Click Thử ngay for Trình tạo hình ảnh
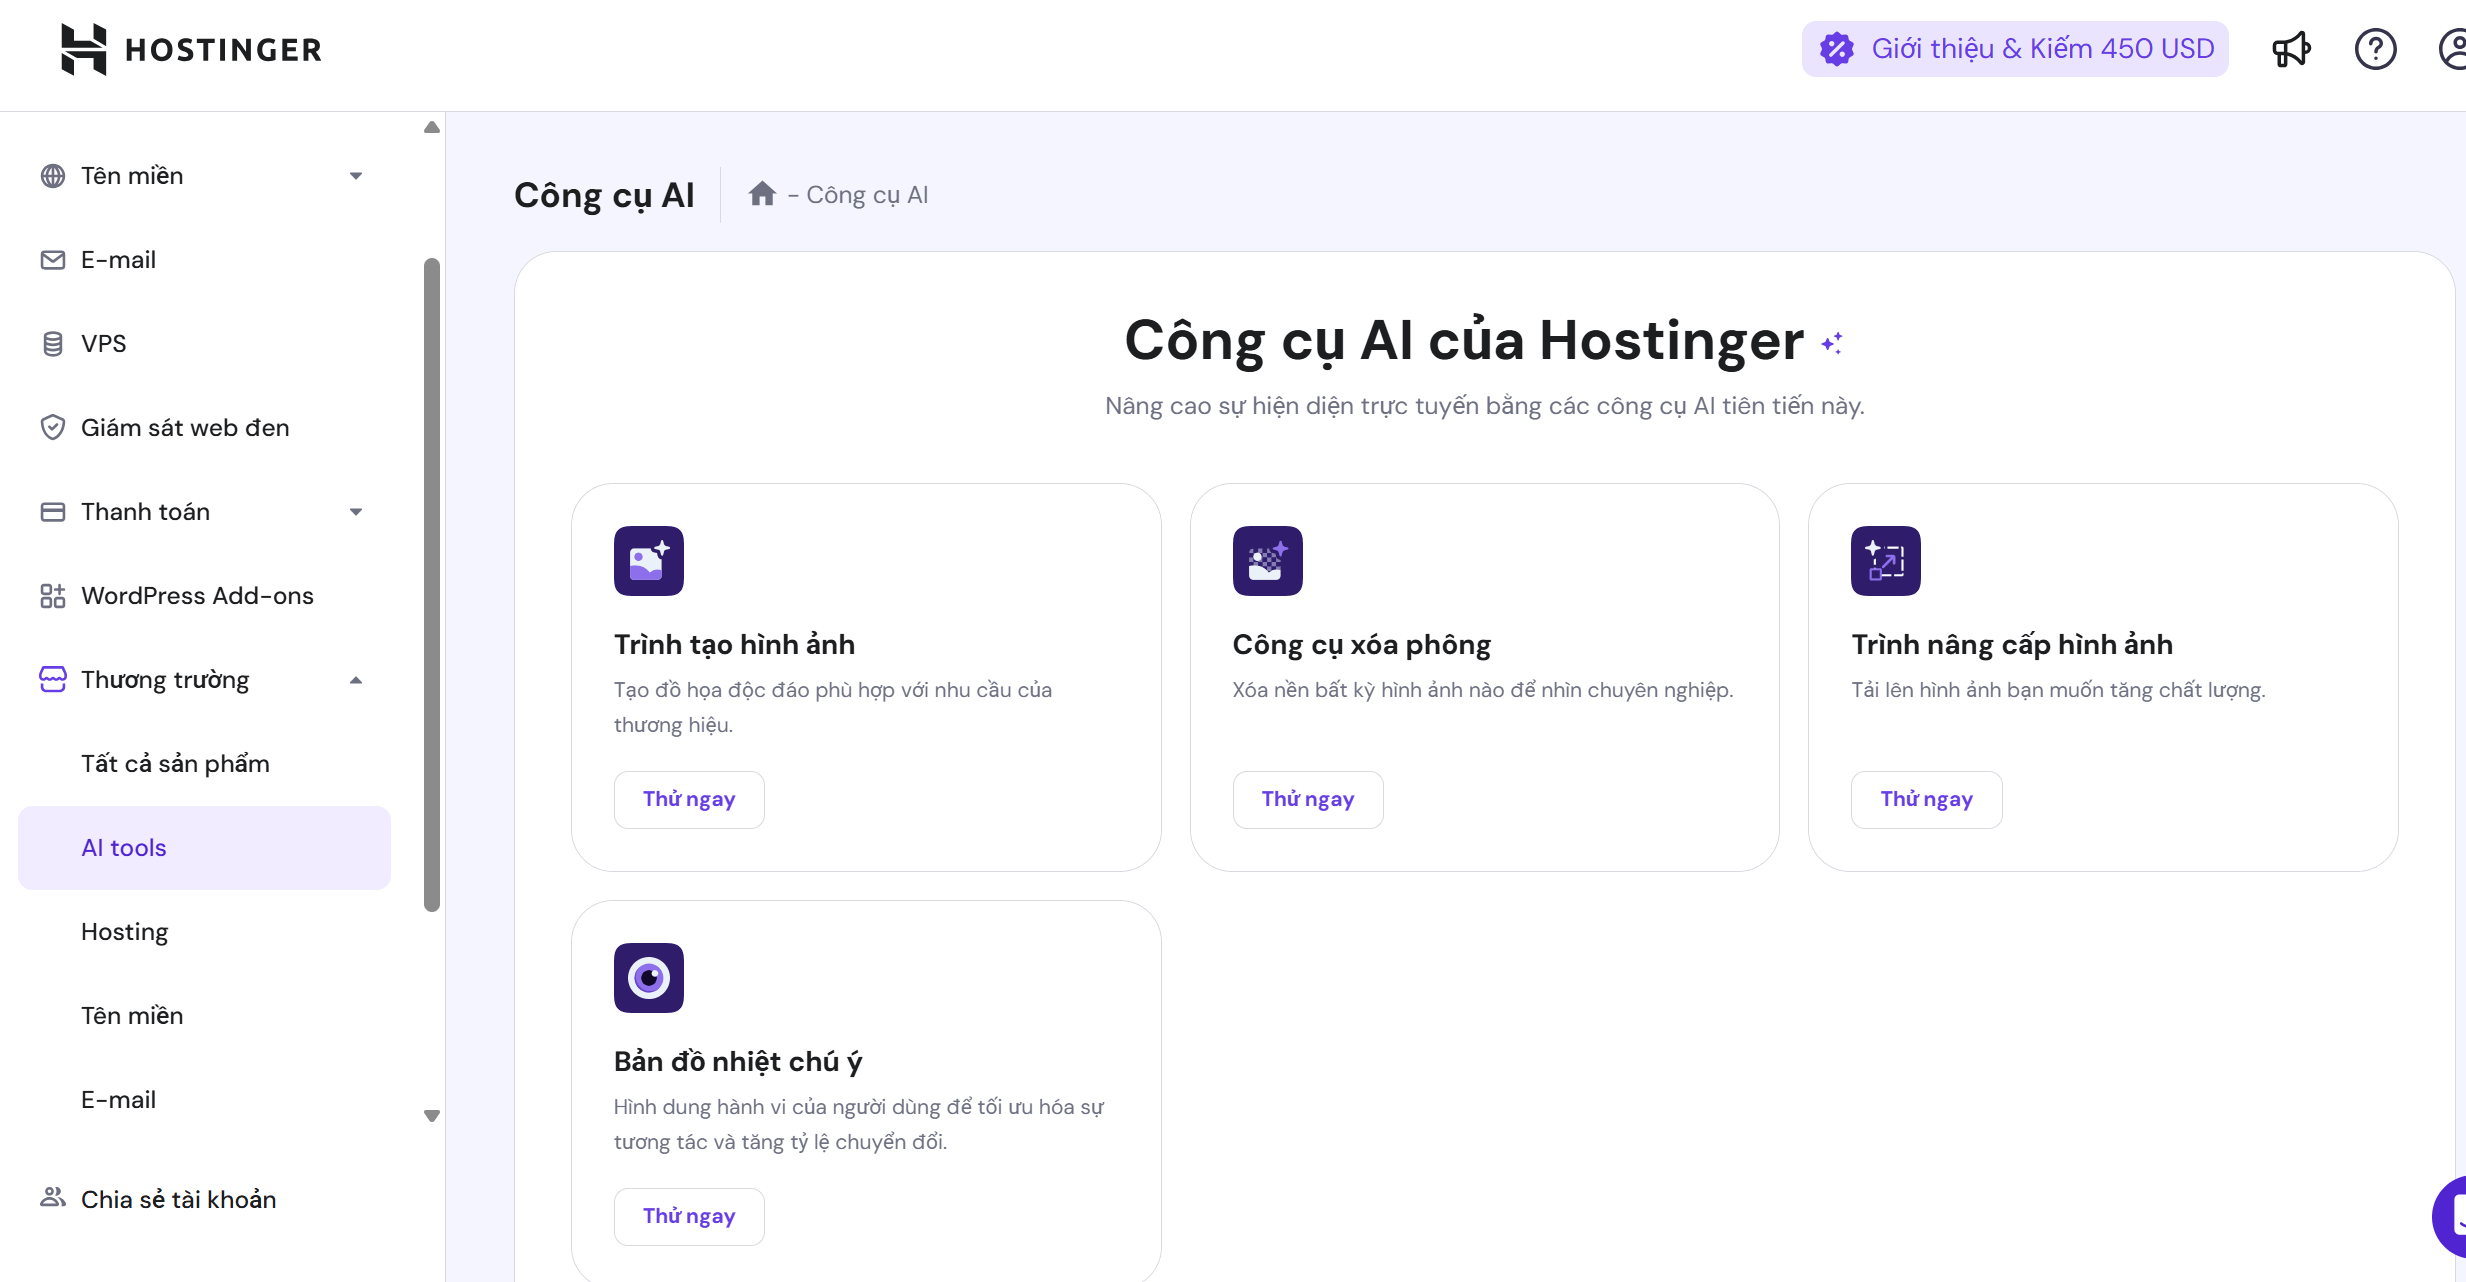 689,799
